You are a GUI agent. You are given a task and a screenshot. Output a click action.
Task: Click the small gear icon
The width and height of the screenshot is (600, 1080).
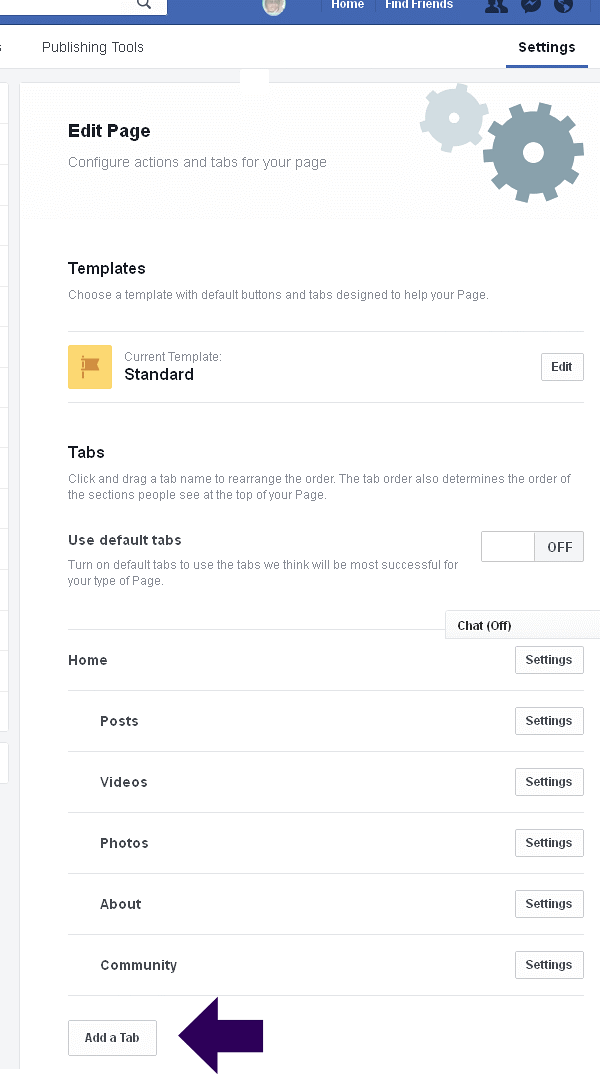pos(453,118)
